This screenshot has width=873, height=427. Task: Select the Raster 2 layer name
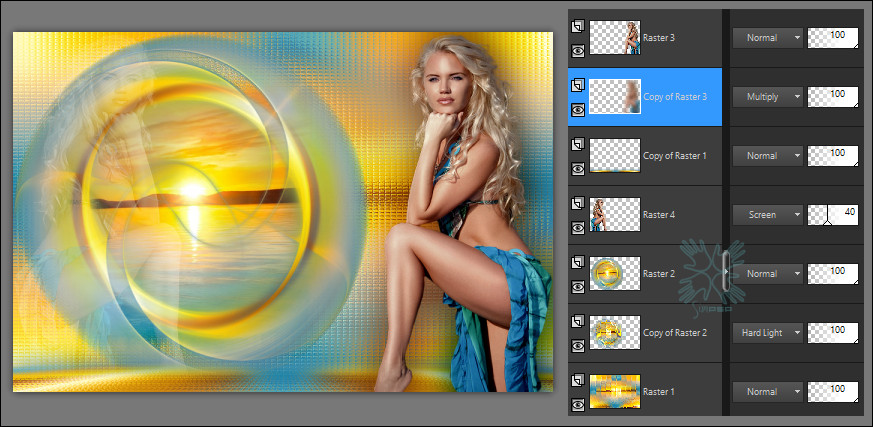click(x=660, y=273)
